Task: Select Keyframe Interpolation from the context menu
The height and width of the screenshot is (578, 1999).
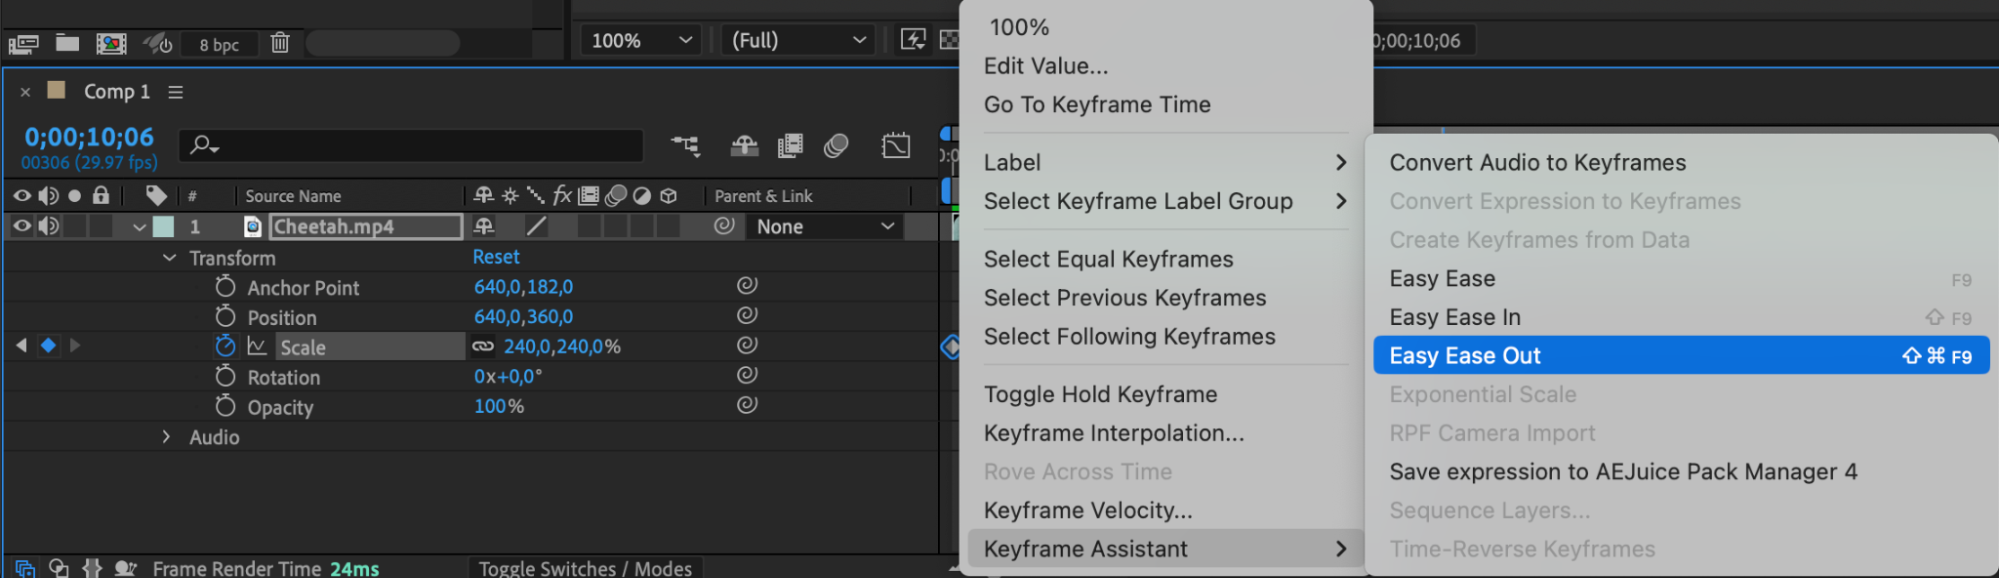Action: click(1114, 433)
